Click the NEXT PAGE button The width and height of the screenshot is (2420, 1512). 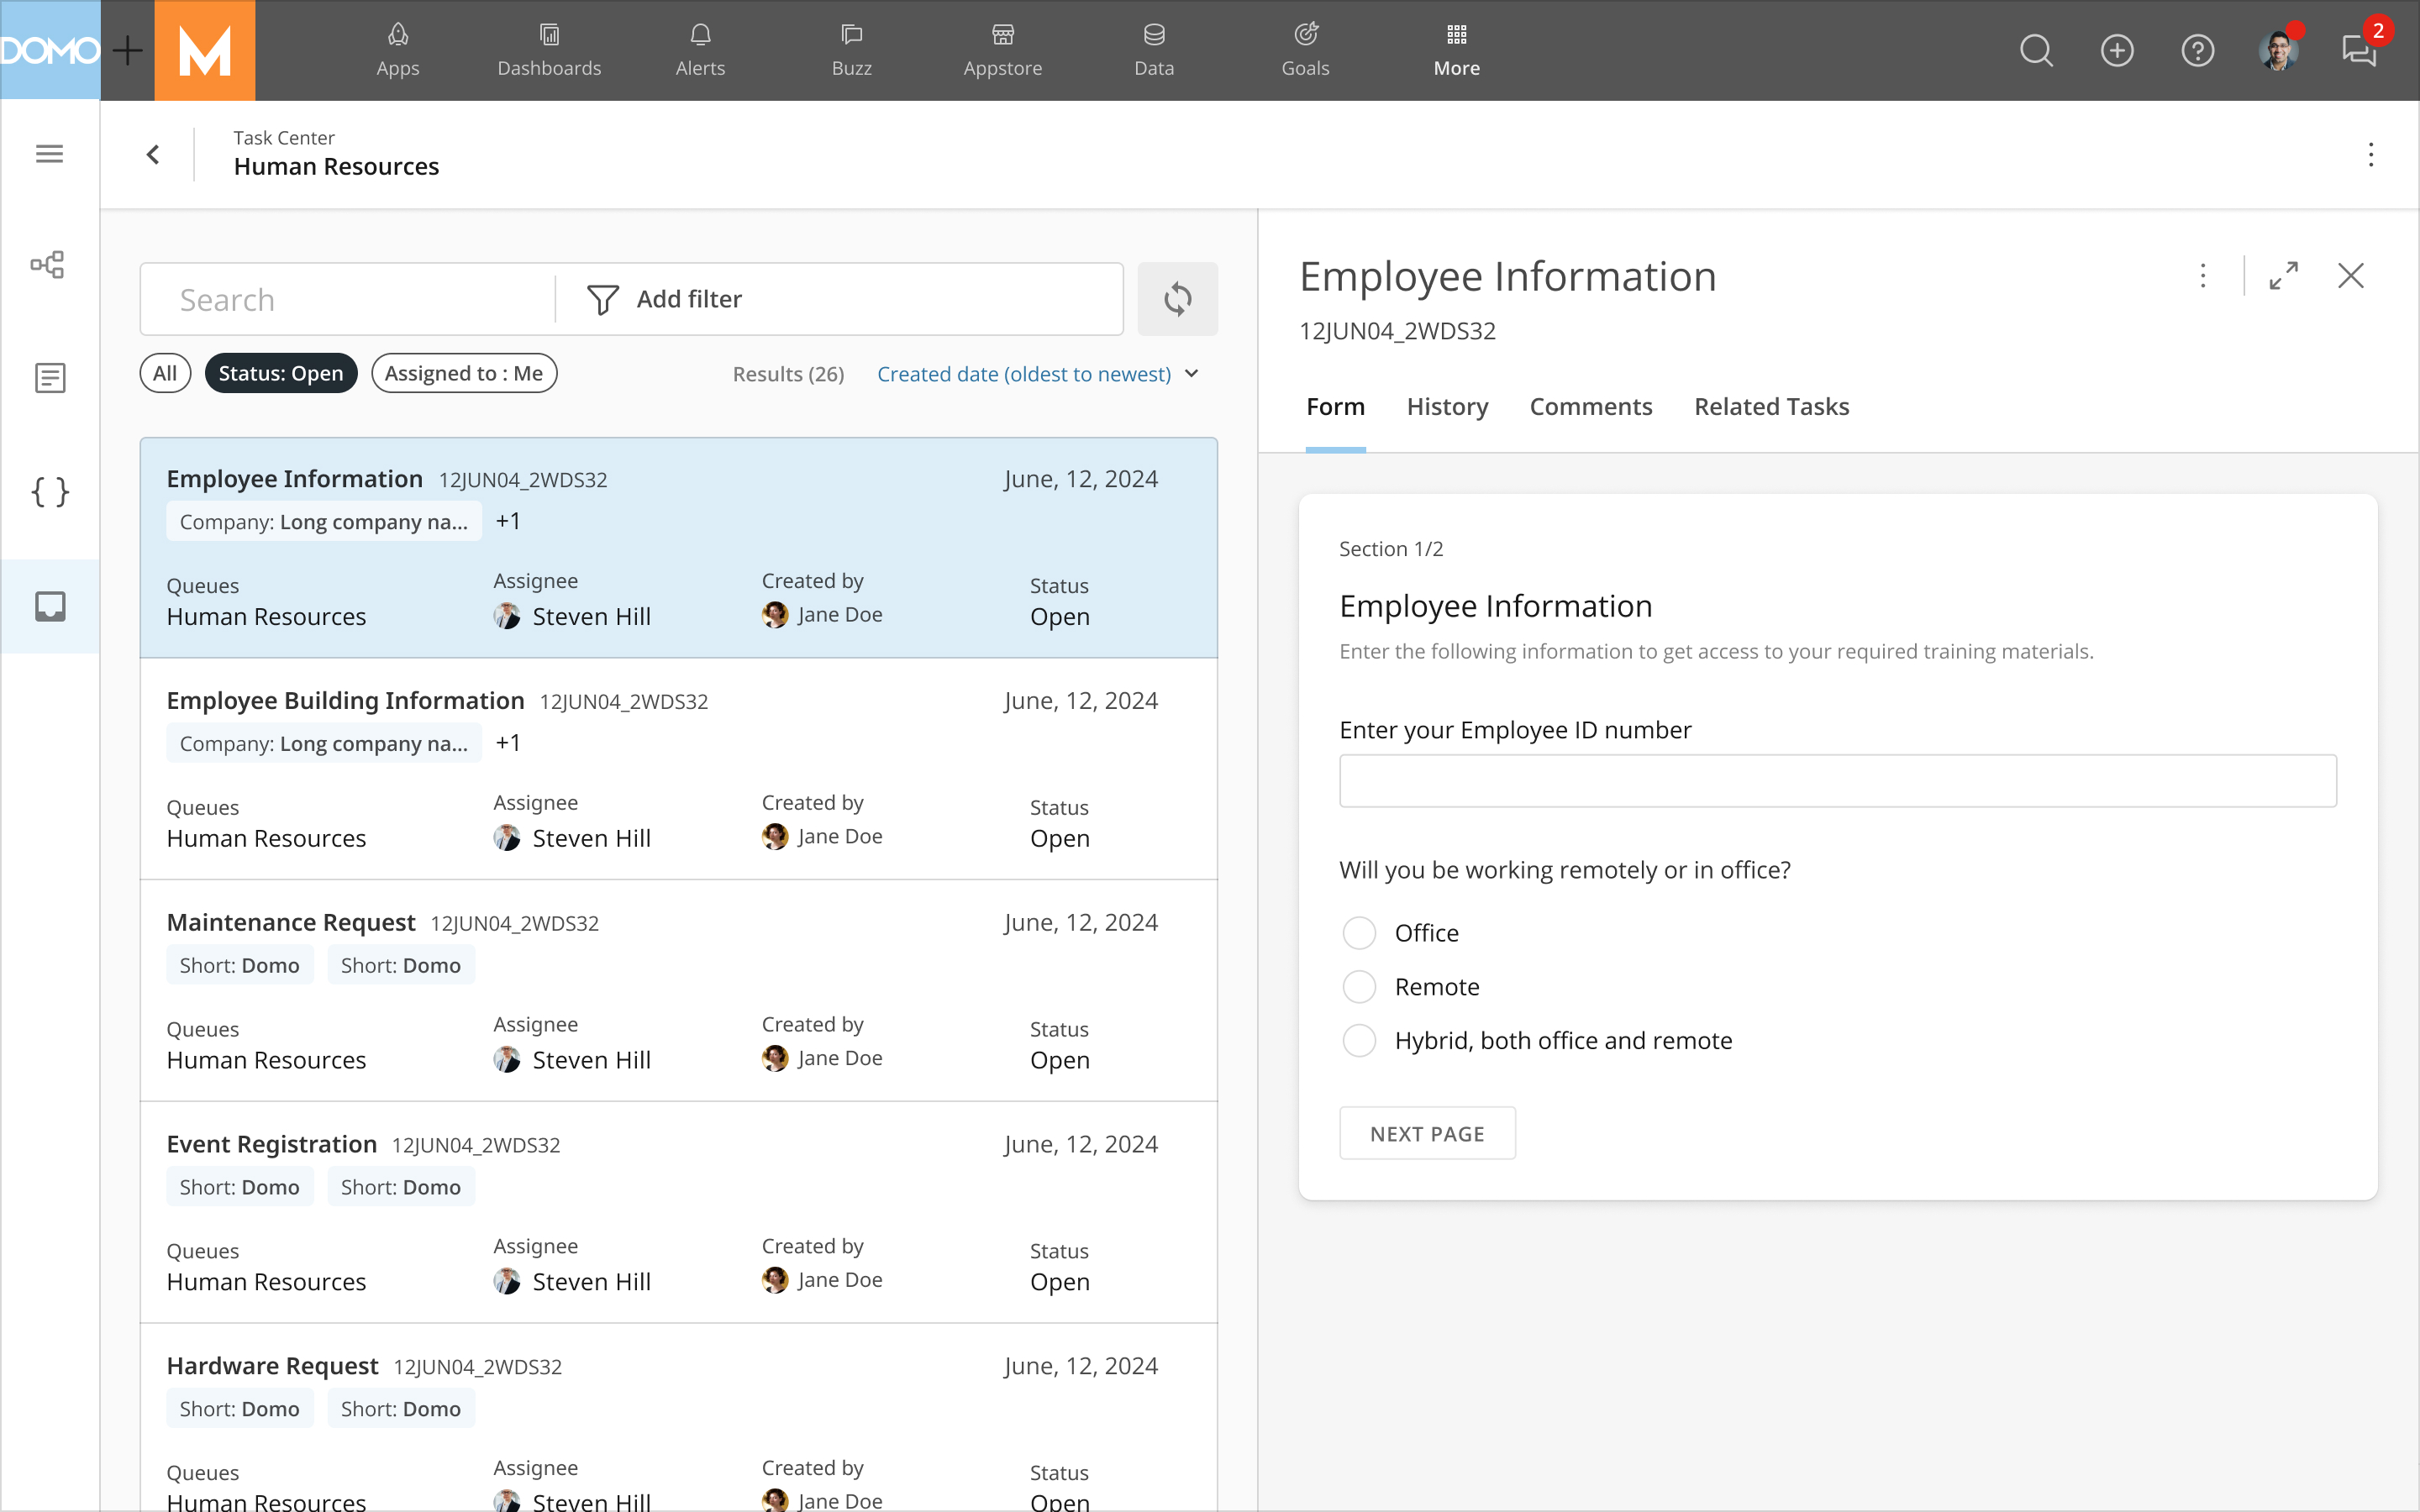(1427, 1134)
